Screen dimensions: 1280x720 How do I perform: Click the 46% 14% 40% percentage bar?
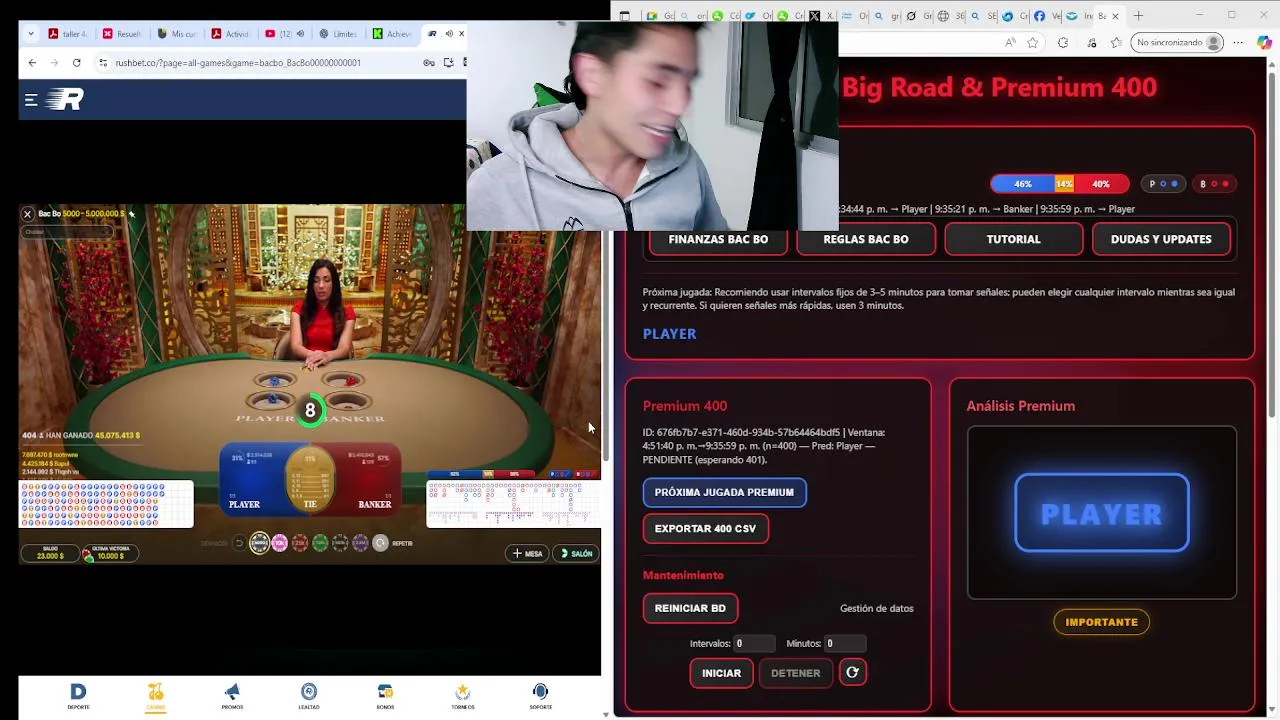[1060, 184]
